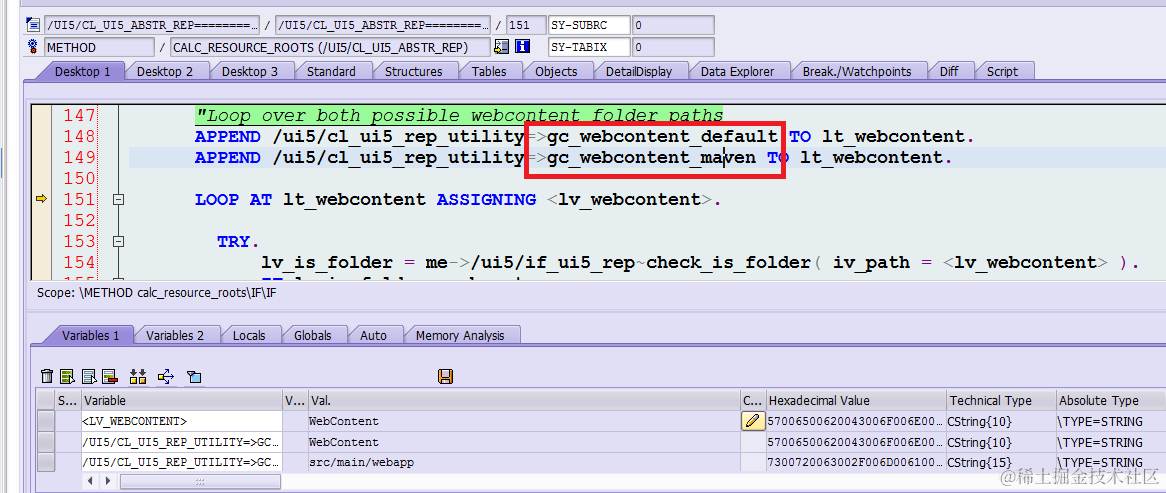This screenshot has height=493, width=1166.
Task: Click the binoculars-style icon with yellow boxes
Action: point(138,376)
